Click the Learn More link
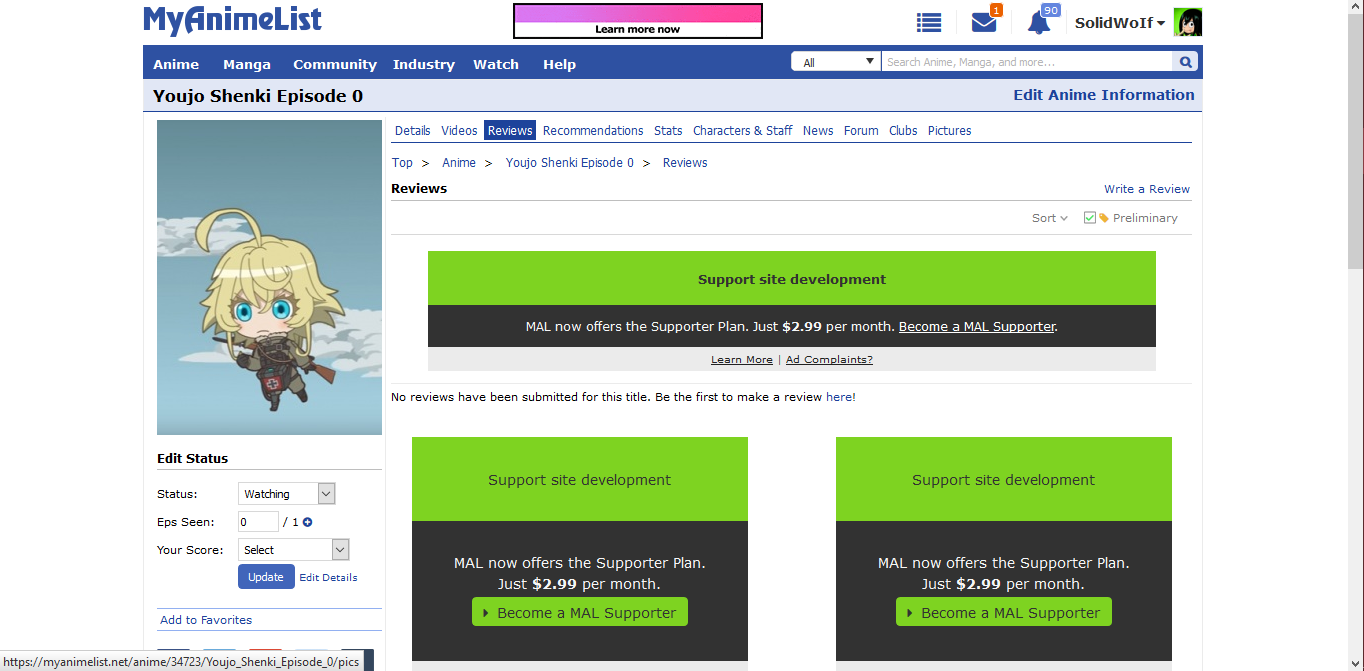Viewport: 1364px width, 671px height. coord(742,360)
